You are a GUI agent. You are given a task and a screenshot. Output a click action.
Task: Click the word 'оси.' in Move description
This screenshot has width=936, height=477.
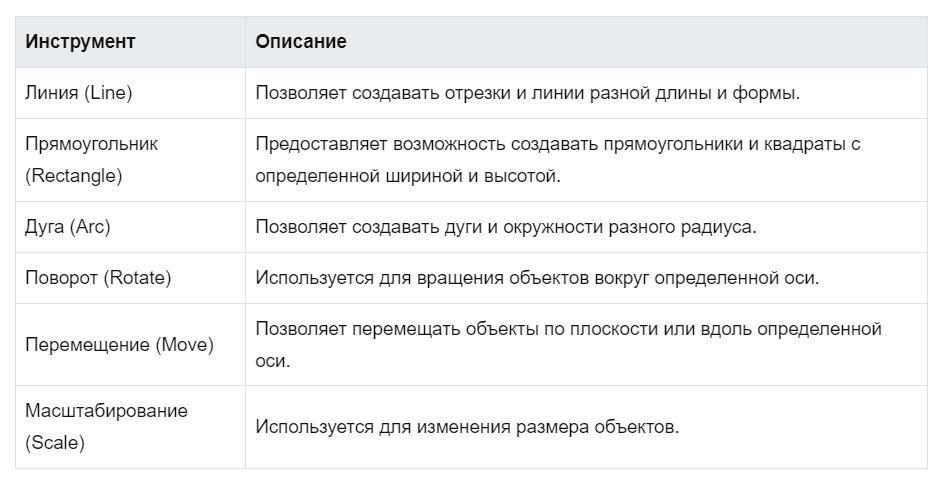(272, 361)
